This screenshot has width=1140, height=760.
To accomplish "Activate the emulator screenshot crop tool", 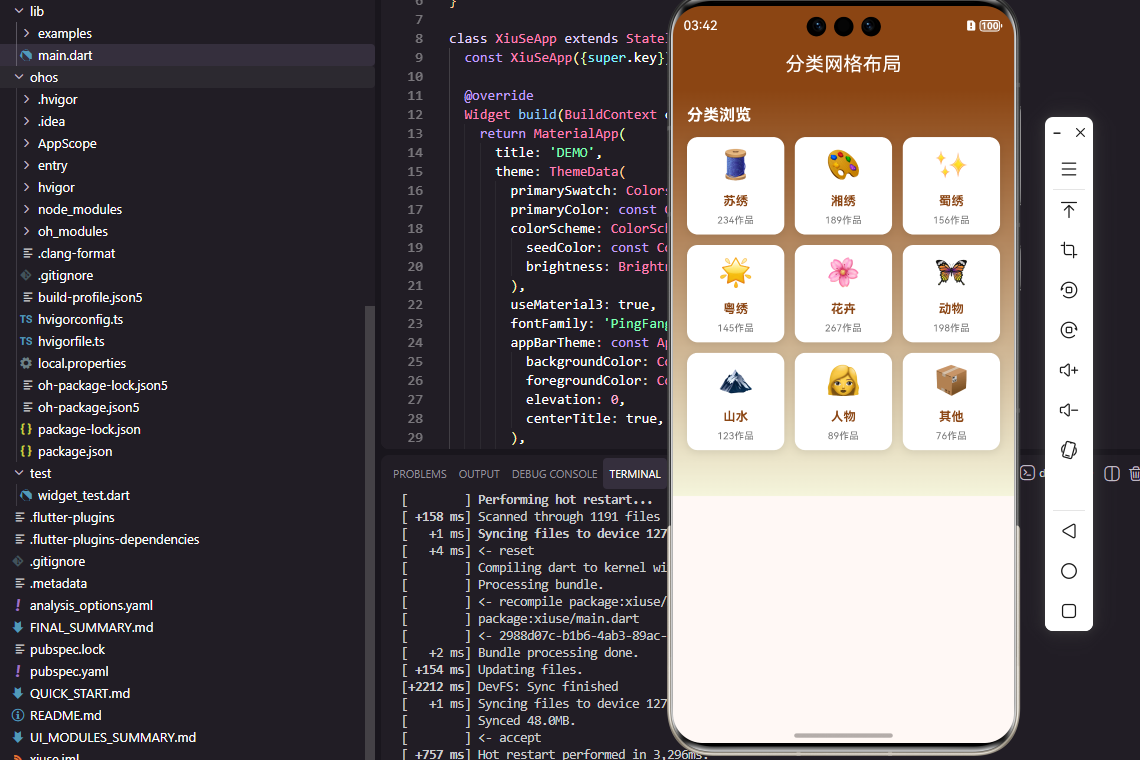I will click(x=1069, y=250).
